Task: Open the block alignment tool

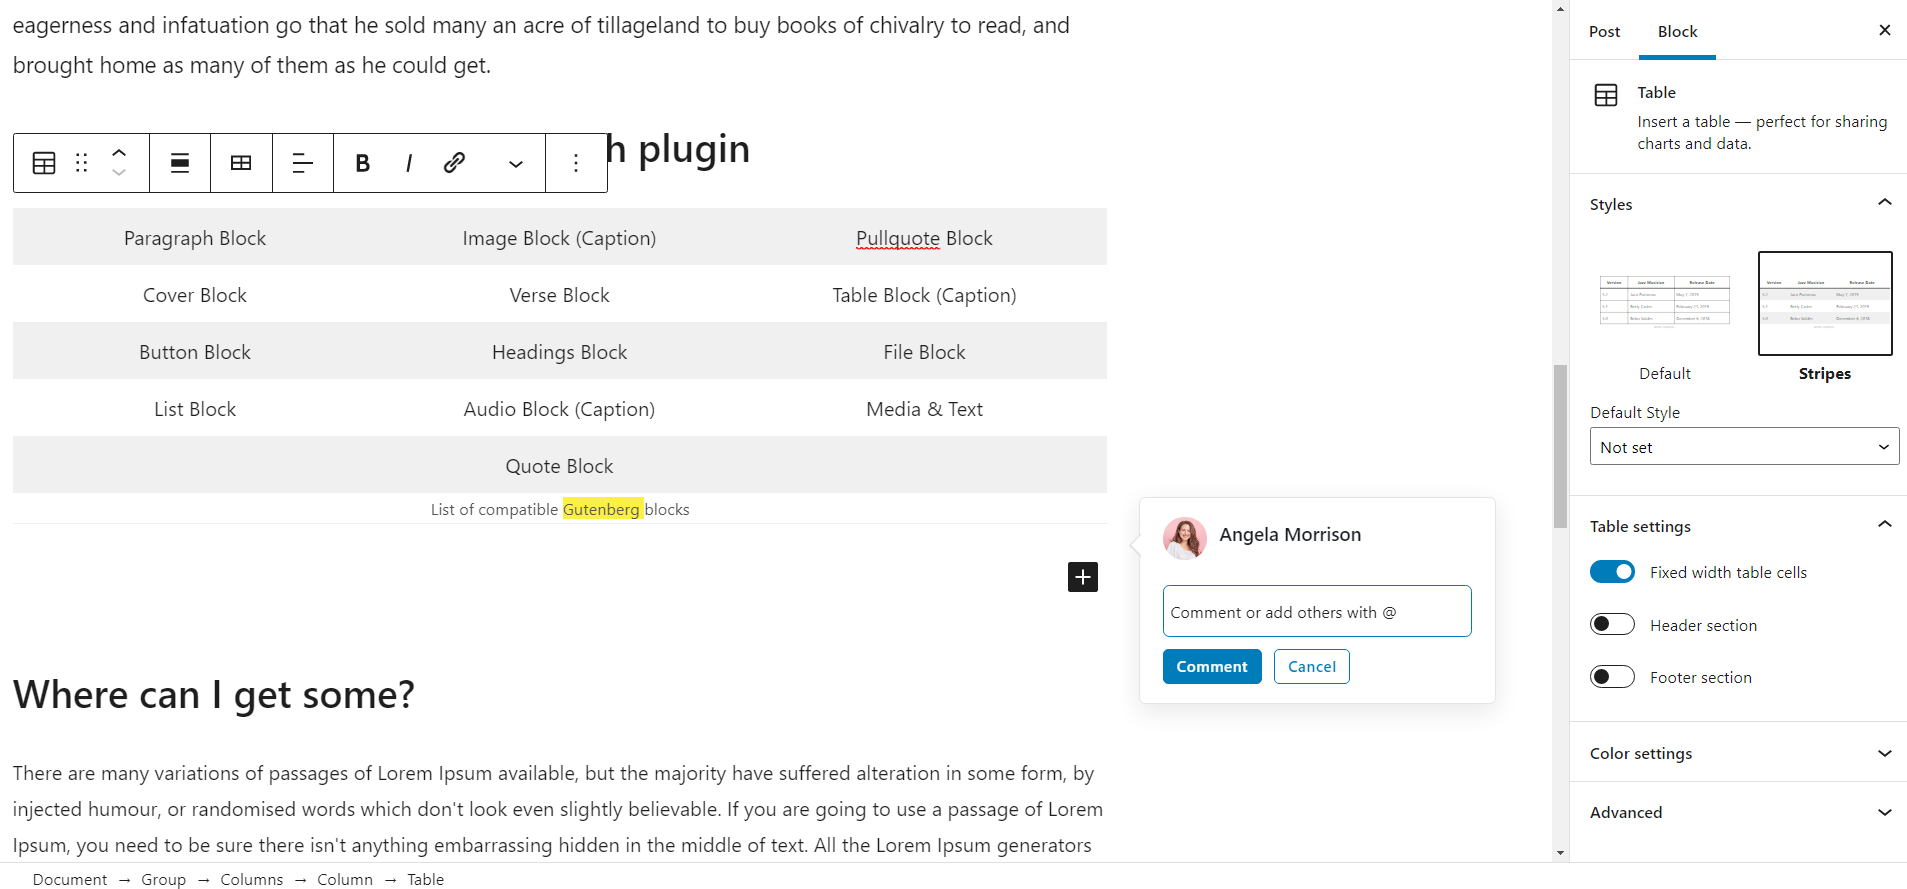Action: point(180,163)
